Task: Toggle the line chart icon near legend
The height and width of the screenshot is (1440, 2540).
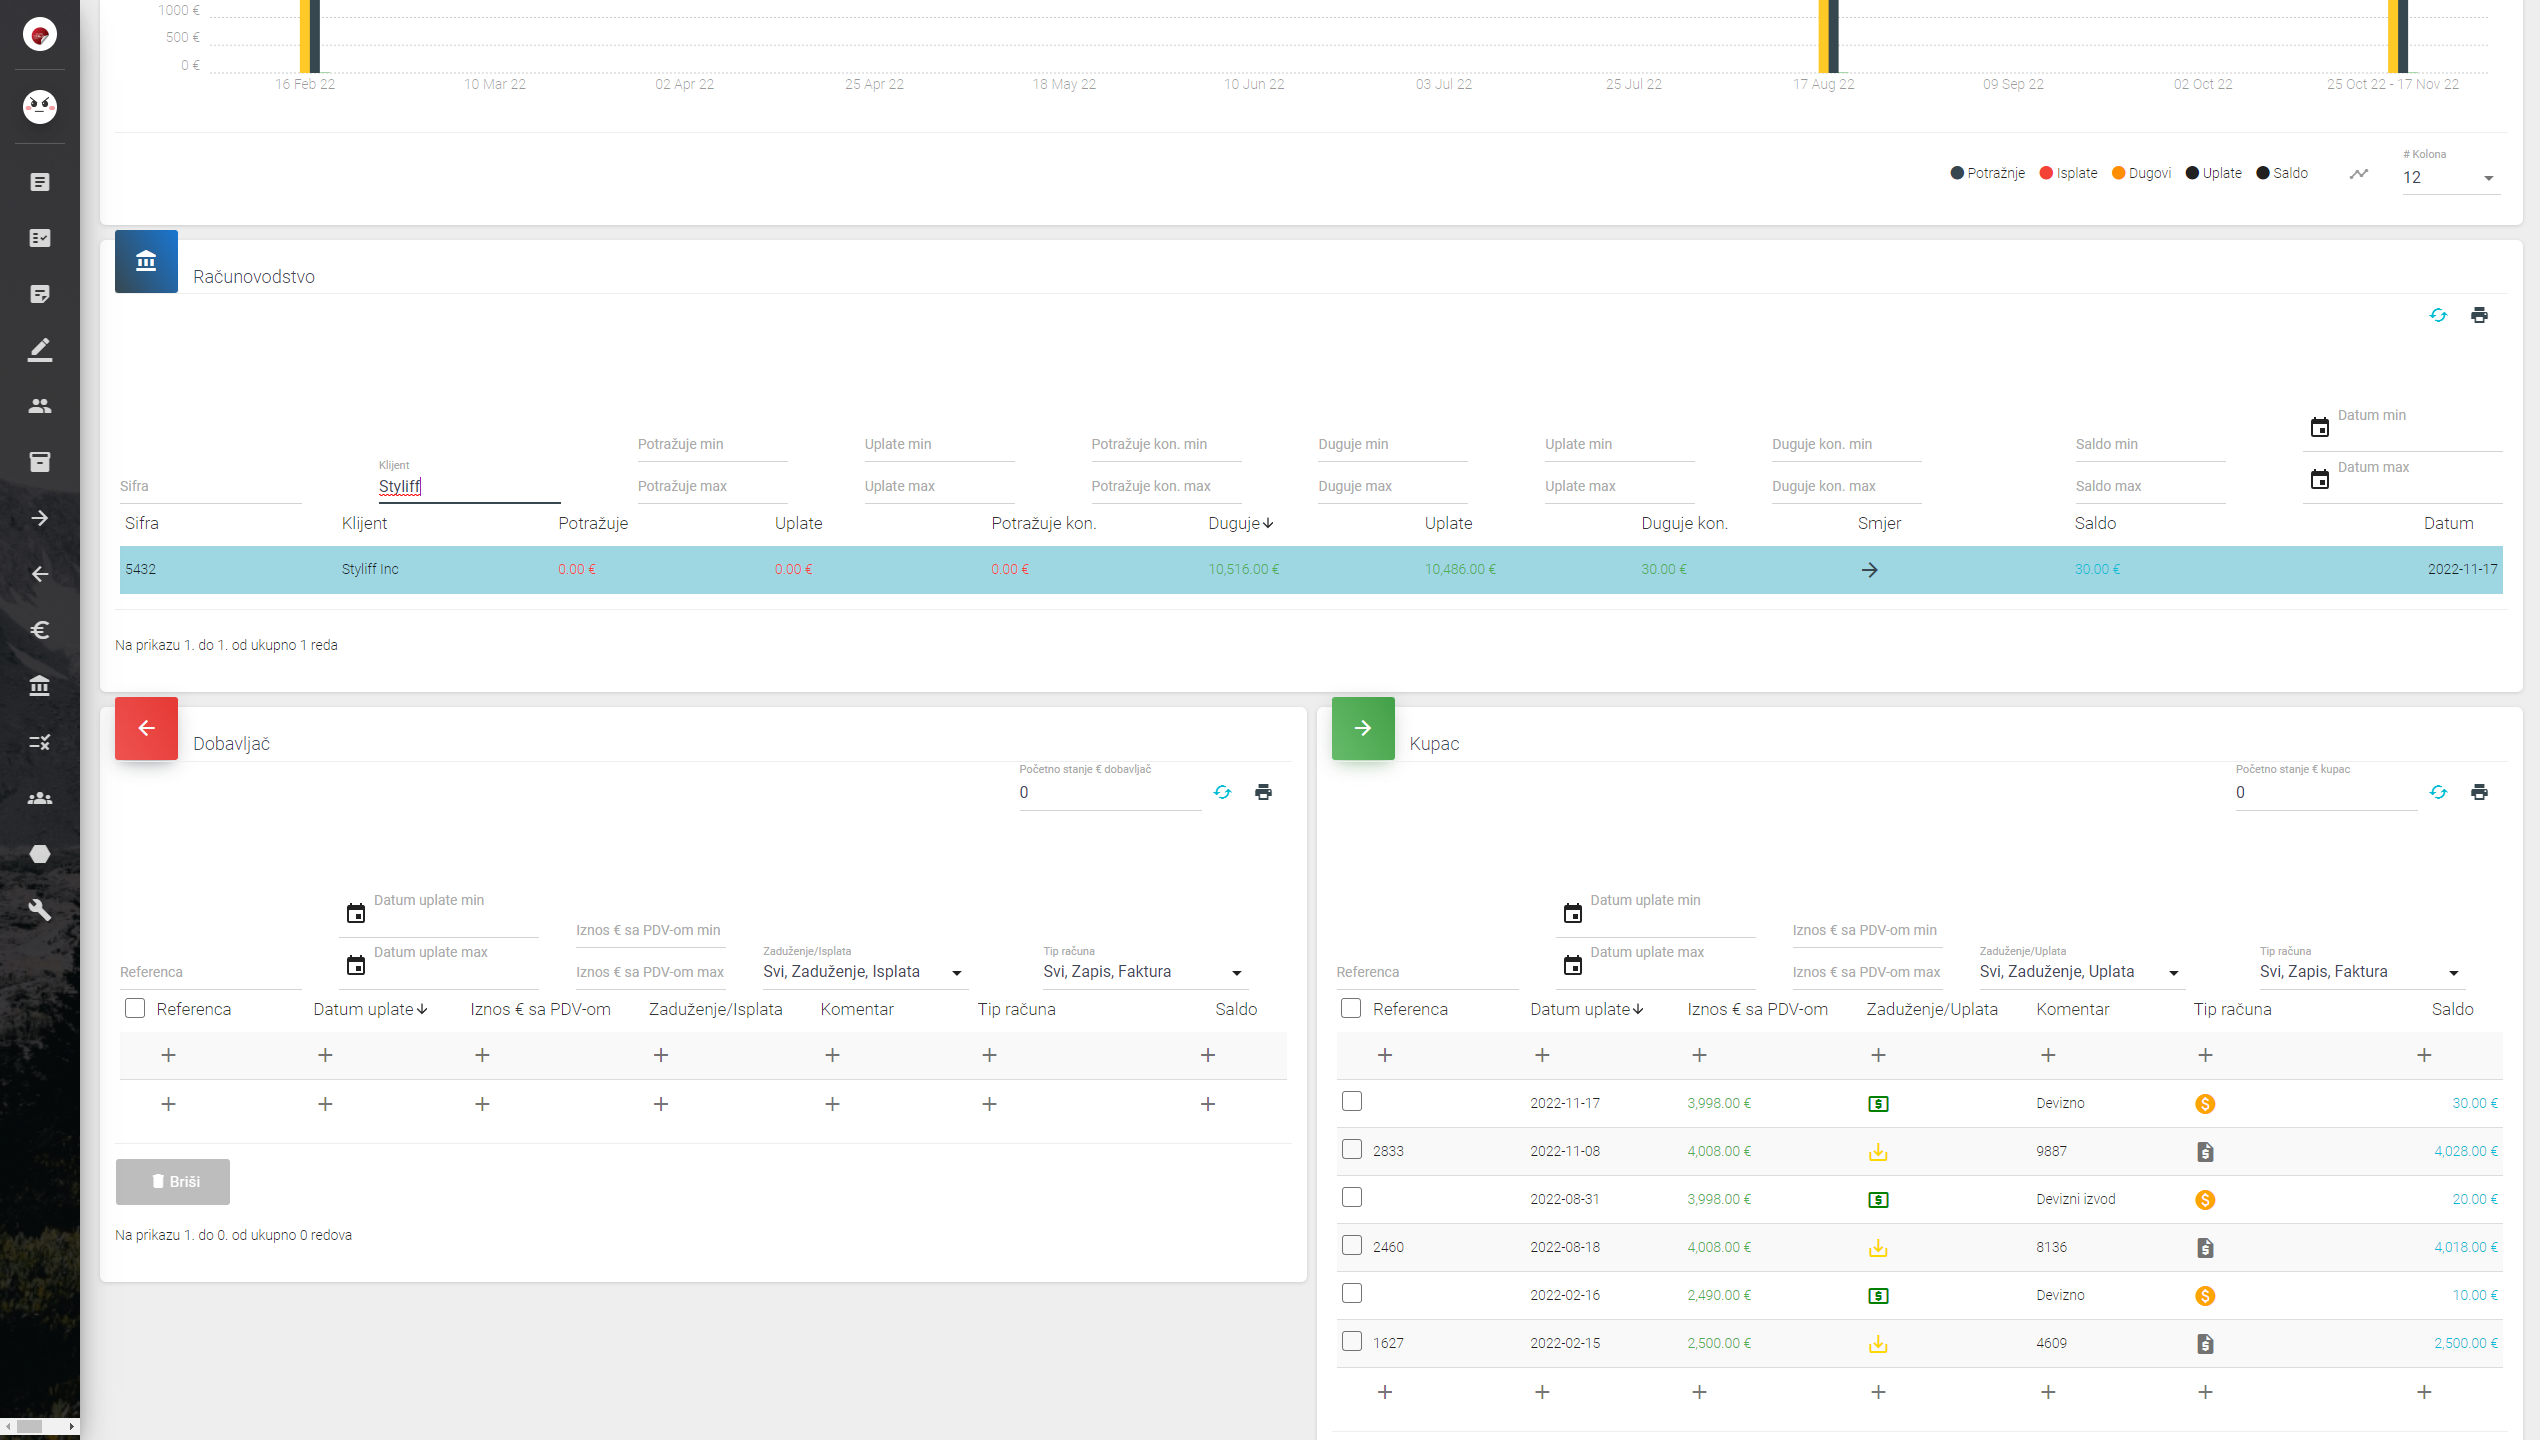Action: (x=2359, y=174)
